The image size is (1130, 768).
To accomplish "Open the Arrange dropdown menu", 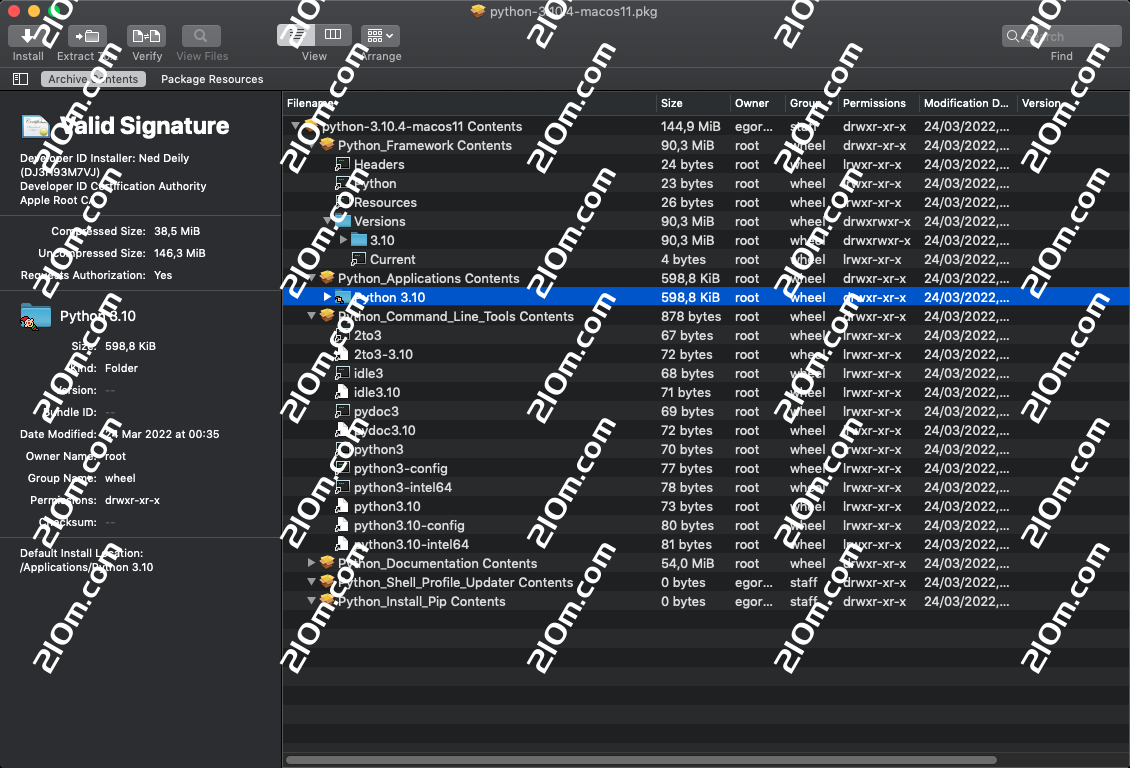I will point(380,36).
